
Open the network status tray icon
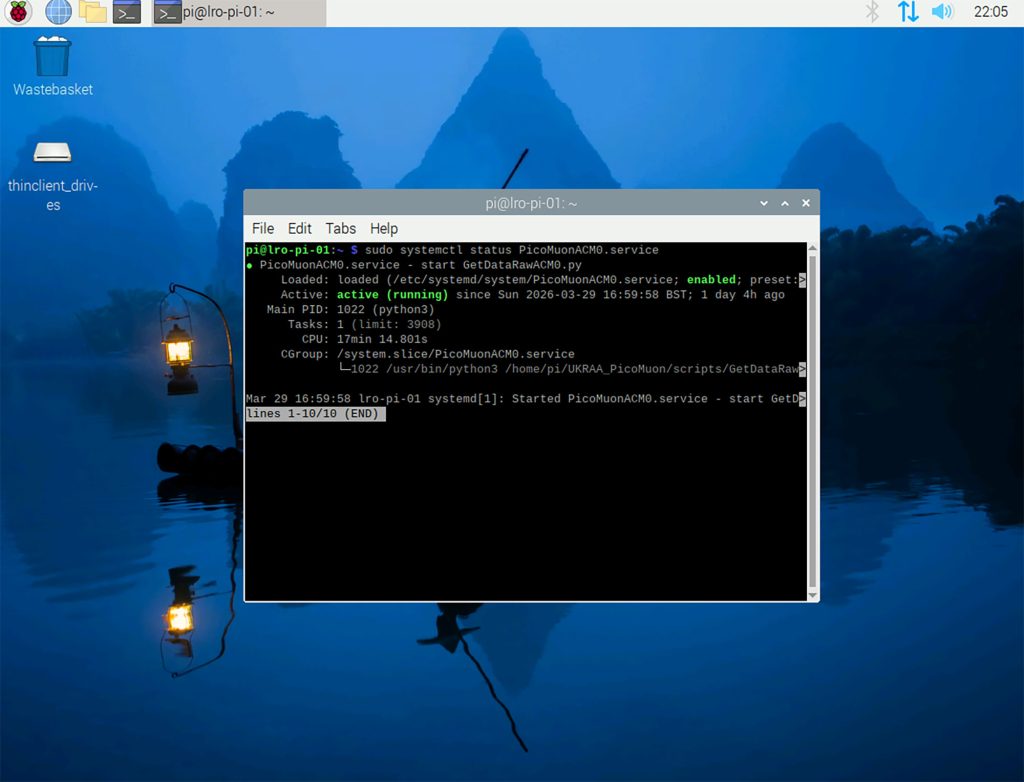click(x=907, y=12)
